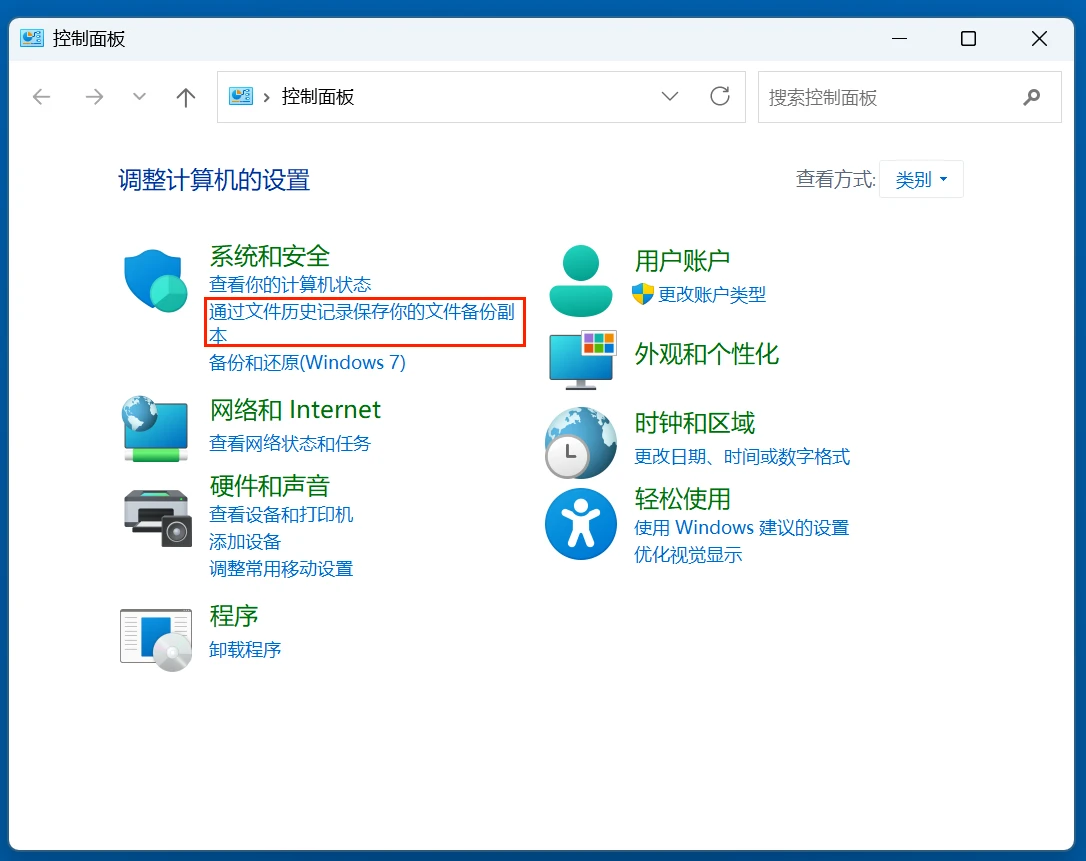Viewport: 1086px width, 861px height.
Task: Click the 轻松使用 accessibility icon
Action: pyautogui.click(x=580, y=524)
